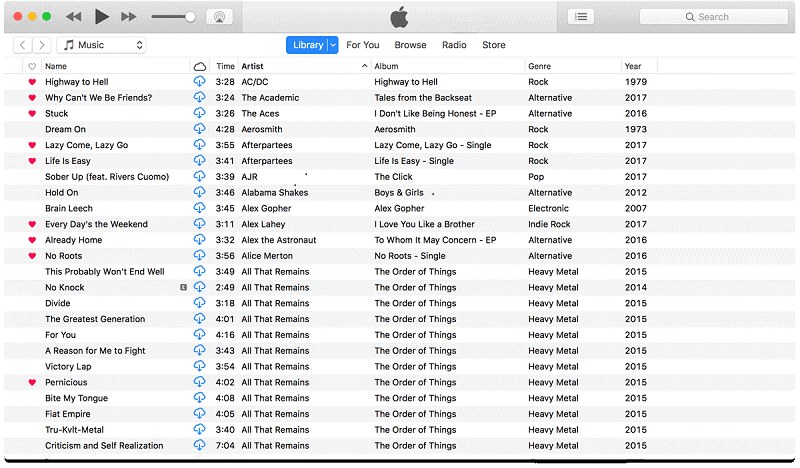Select song Sober Up (feat. Rivers Cuomo)
Viewport: 800px width, 468px height.
(107, 177)
